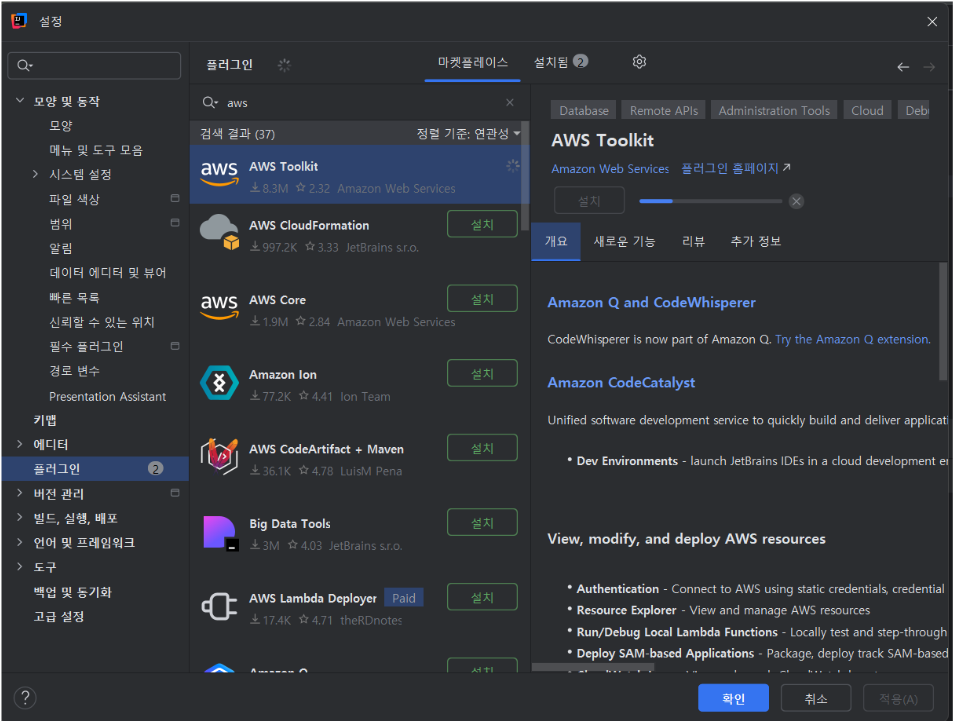Clear the aws search text
The height and width of the screenshot is (722, 954).
click(x=510, y=102)
